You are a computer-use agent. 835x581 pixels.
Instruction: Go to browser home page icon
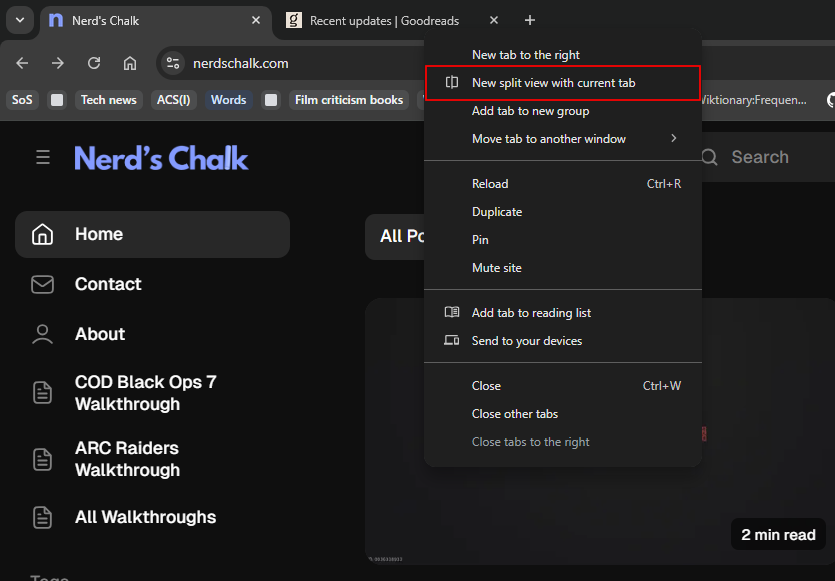tap(130, 63)
